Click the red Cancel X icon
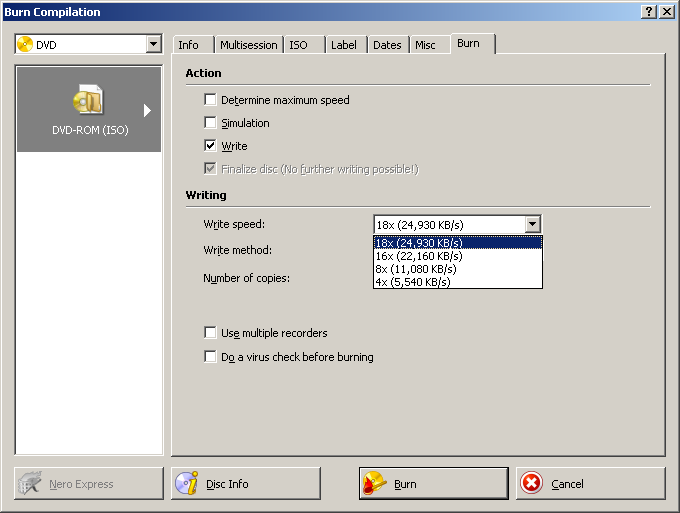This screenshot has width=680, height=513. click(532, 484)
